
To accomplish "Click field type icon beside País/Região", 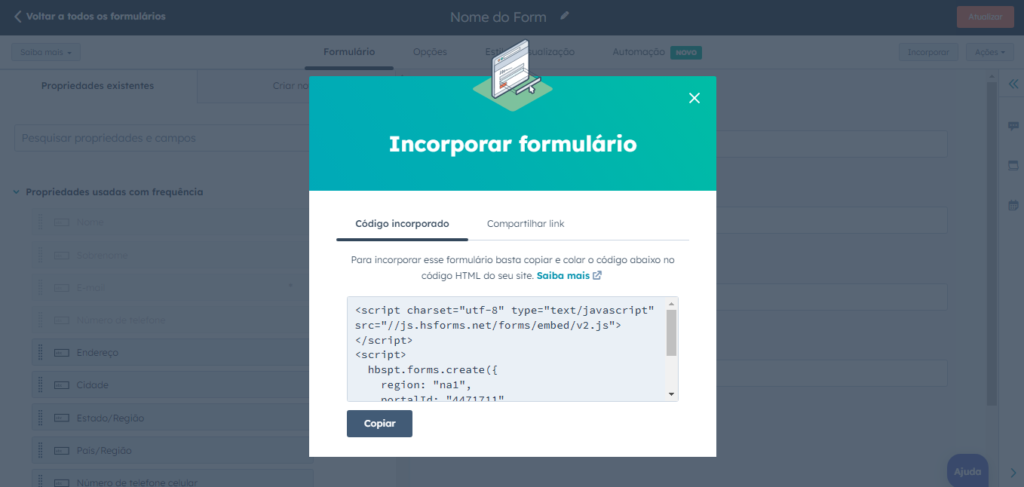I will 61,450.
